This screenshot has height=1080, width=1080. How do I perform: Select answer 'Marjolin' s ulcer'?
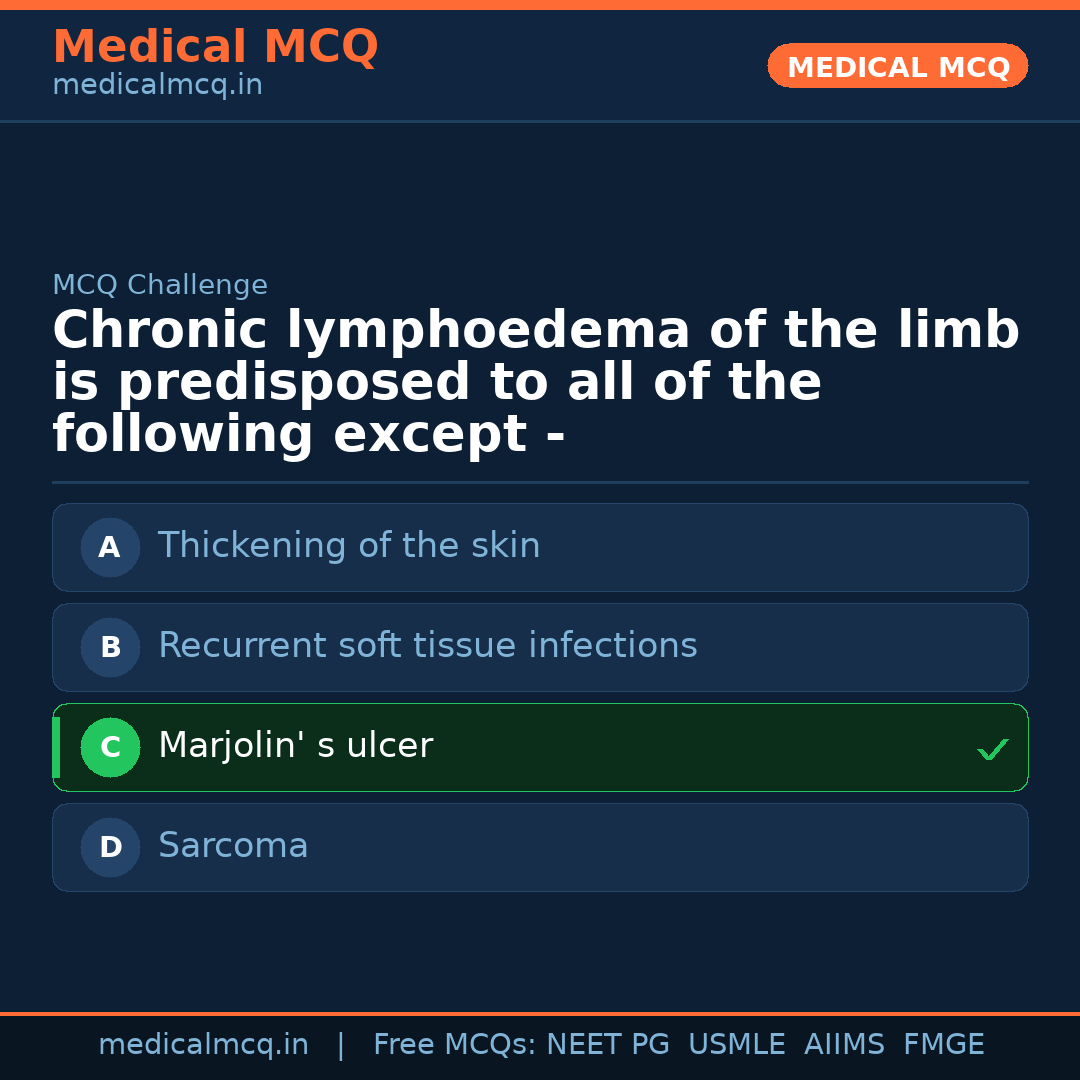[295, 746]
